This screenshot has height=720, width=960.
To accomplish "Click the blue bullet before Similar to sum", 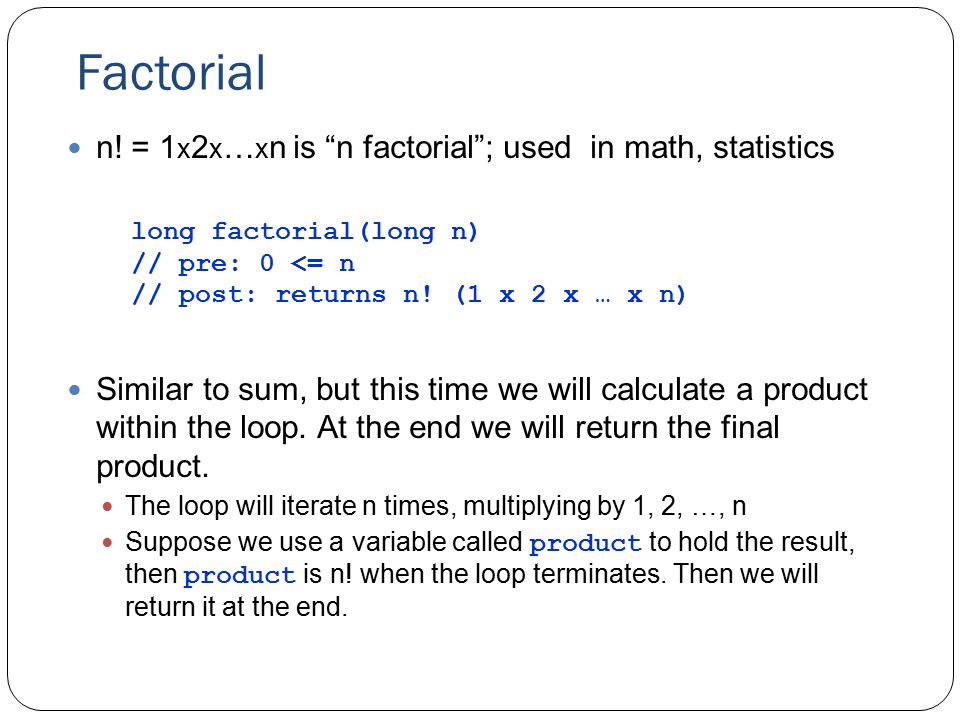I will 75,390.
